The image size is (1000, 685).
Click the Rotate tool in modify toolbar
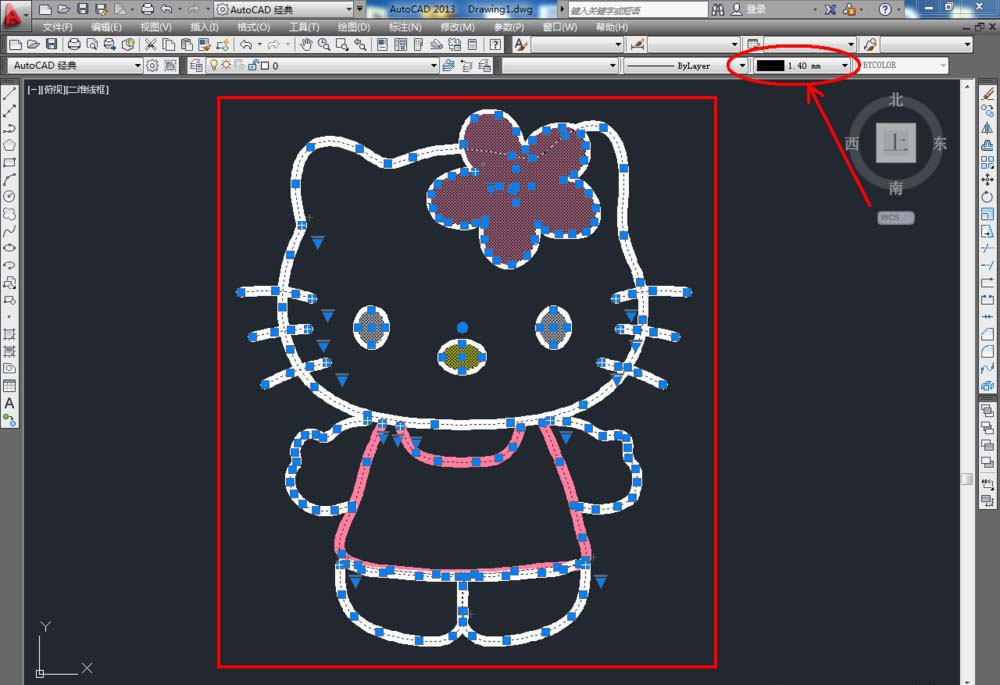[x=988, y=197]
